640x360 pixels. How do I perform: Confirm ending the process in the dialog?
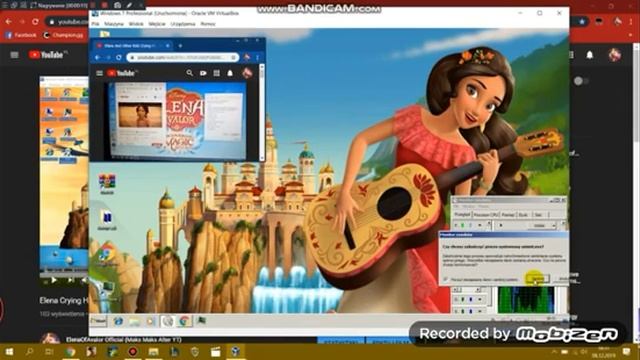537,279
